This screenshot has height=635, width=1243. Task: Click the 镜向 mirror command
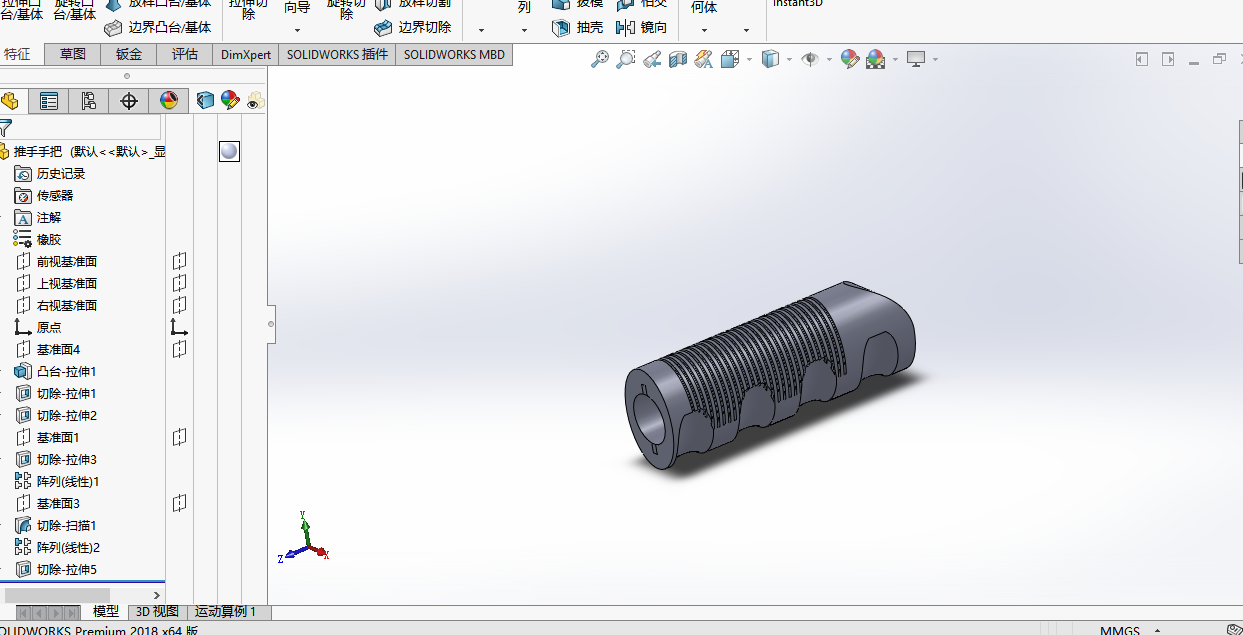click(642, 27)
